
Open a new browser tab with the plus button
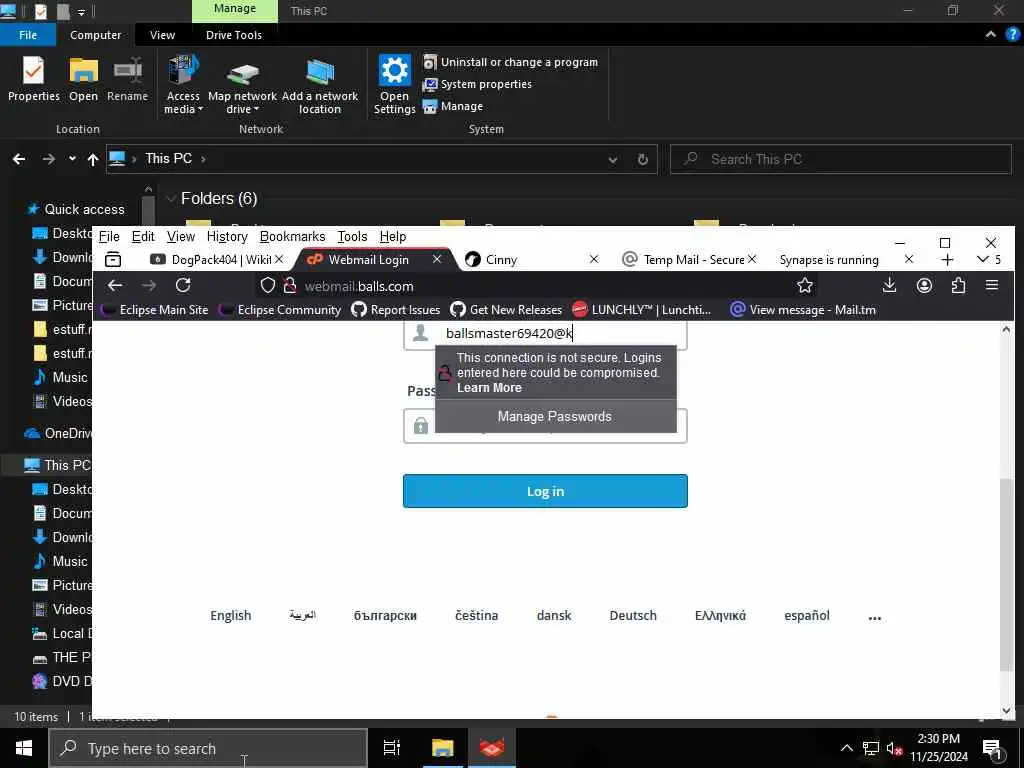click(x=947, y=260)
